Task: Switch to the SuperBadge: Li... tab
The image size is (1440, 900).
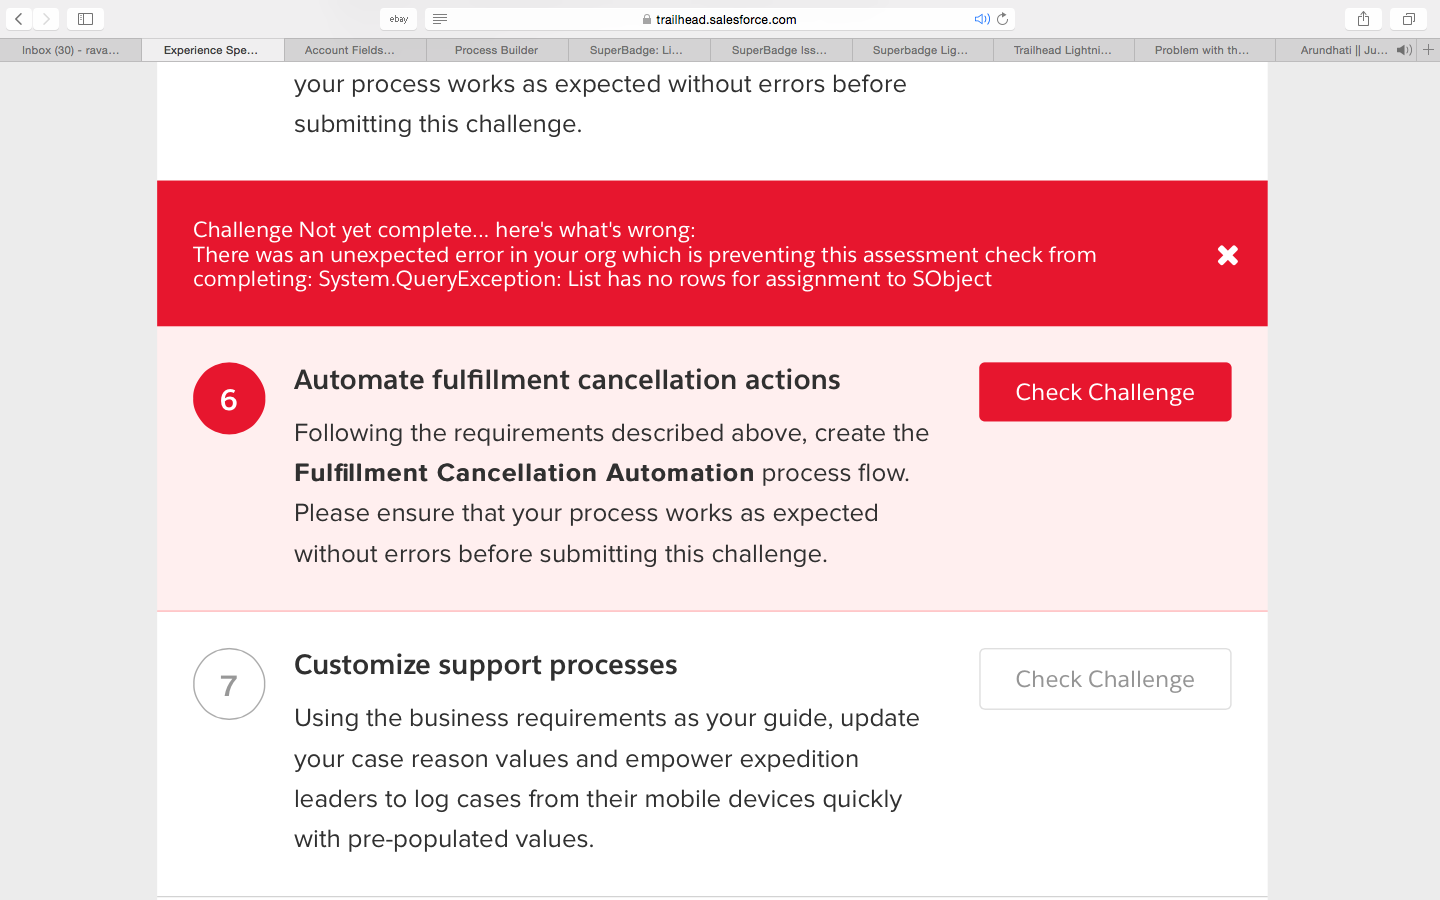Action: tap(639, 50)
